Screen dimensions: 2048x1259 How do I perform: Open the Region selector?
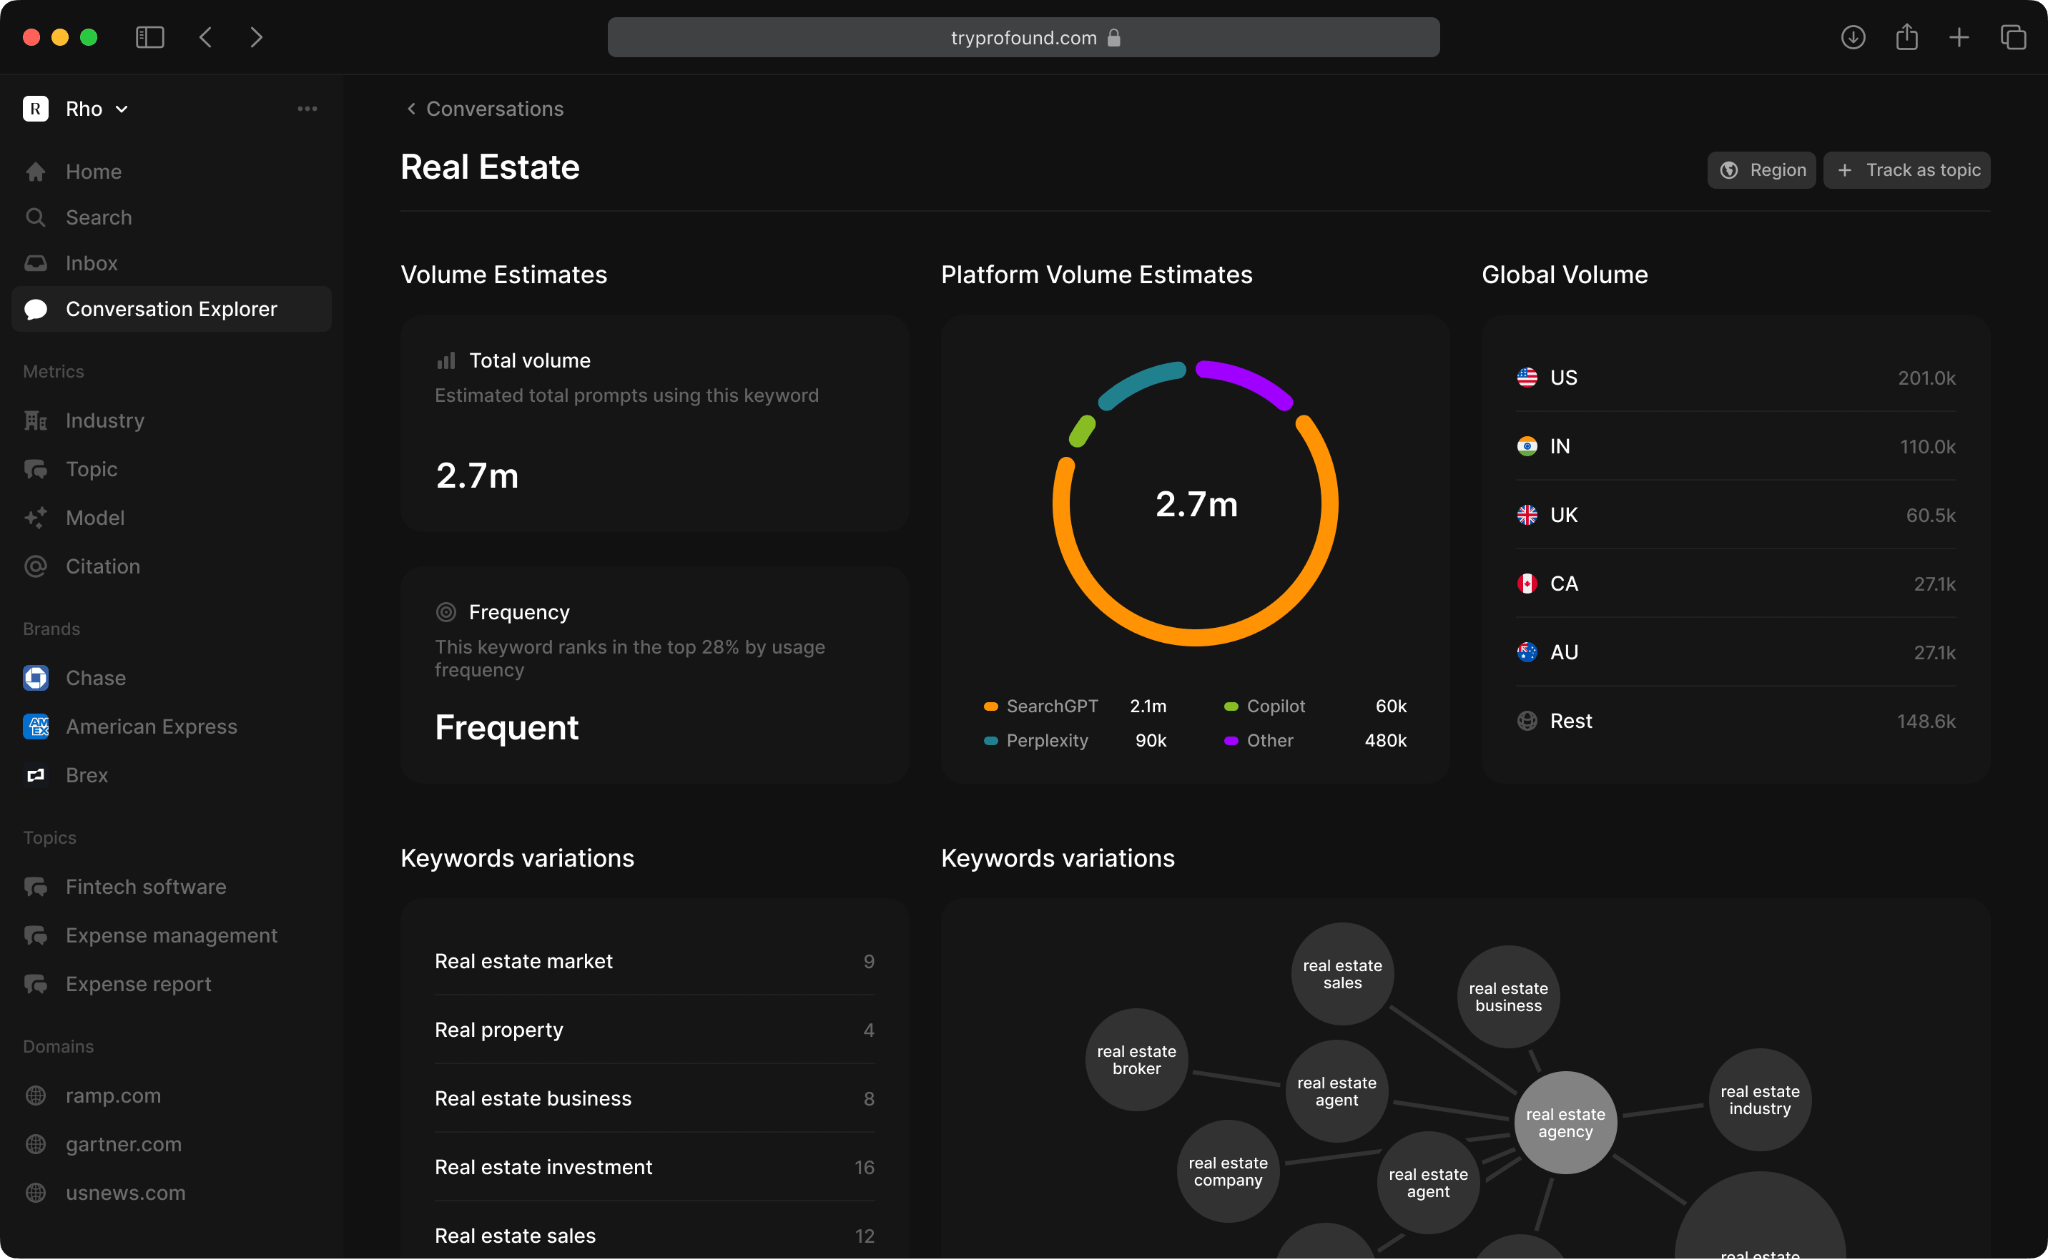point(1761,169)
